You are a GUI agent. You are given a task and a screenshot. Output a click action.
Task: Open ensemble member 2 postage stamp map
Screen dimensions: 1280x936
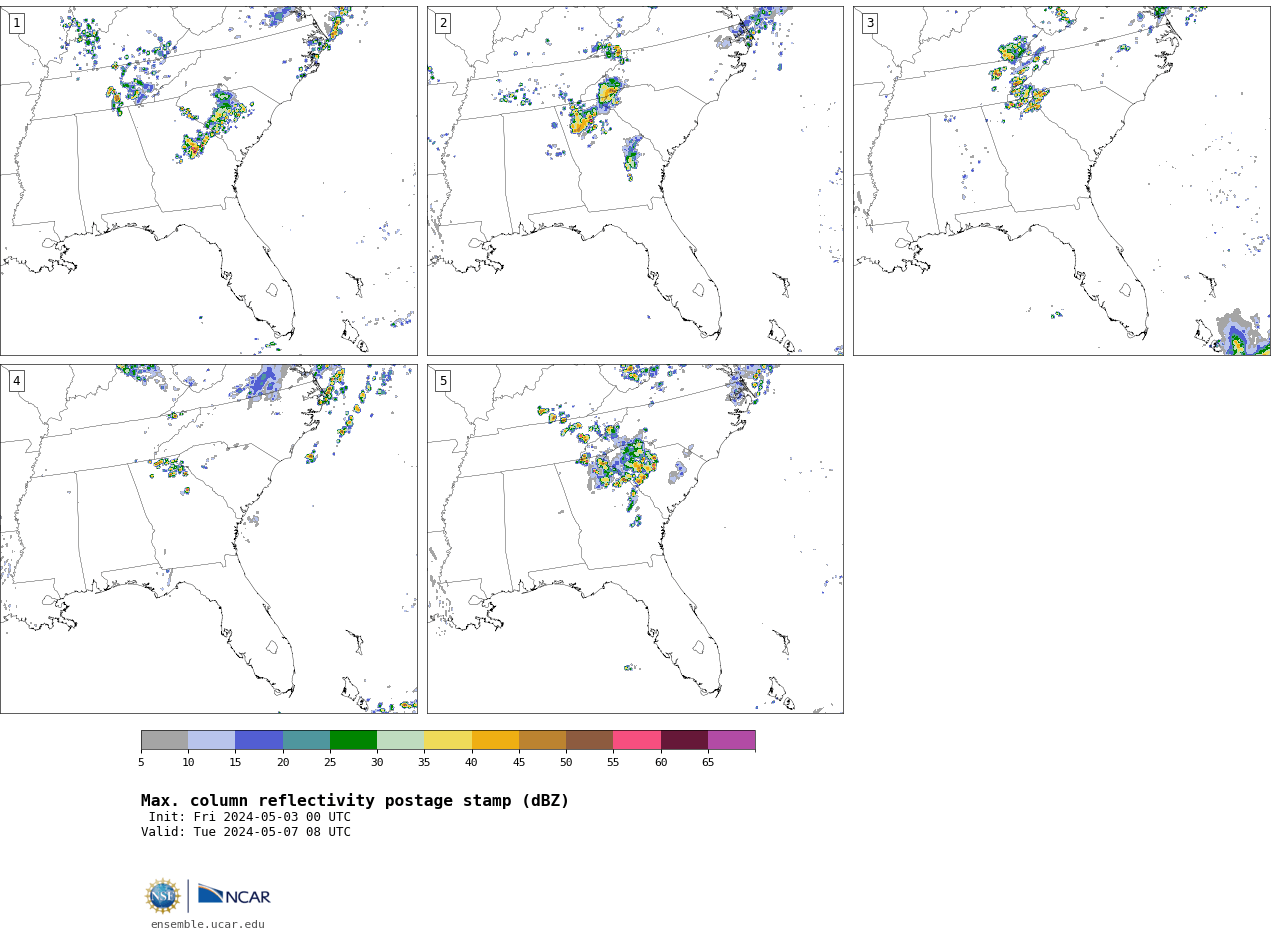(635, 181)
